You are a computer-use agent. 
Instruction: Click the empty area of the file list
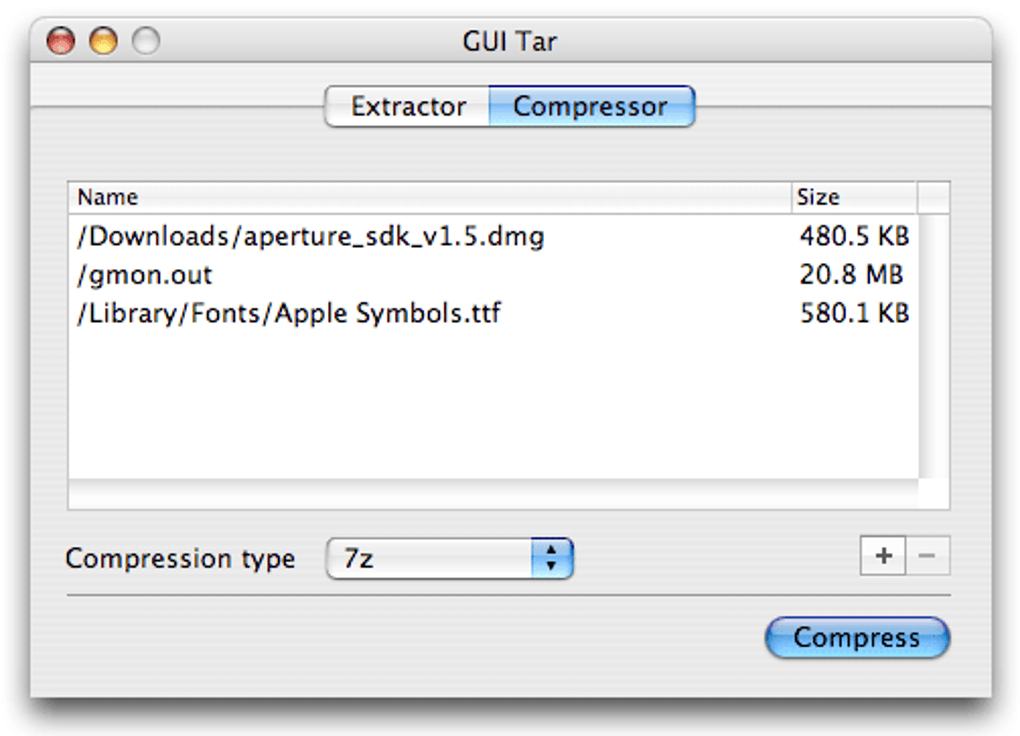490,410
